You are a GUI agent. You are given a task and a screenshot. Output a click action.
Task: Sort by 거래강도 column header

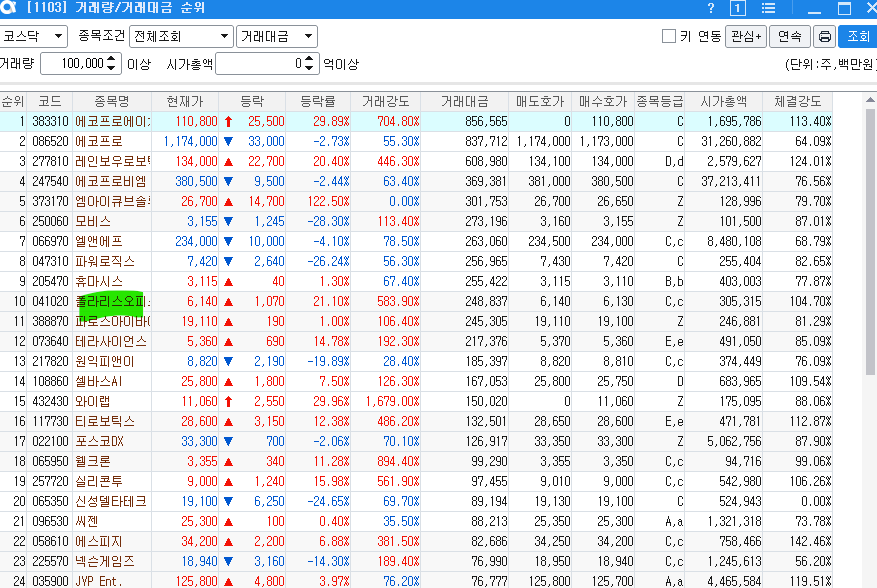386,101
